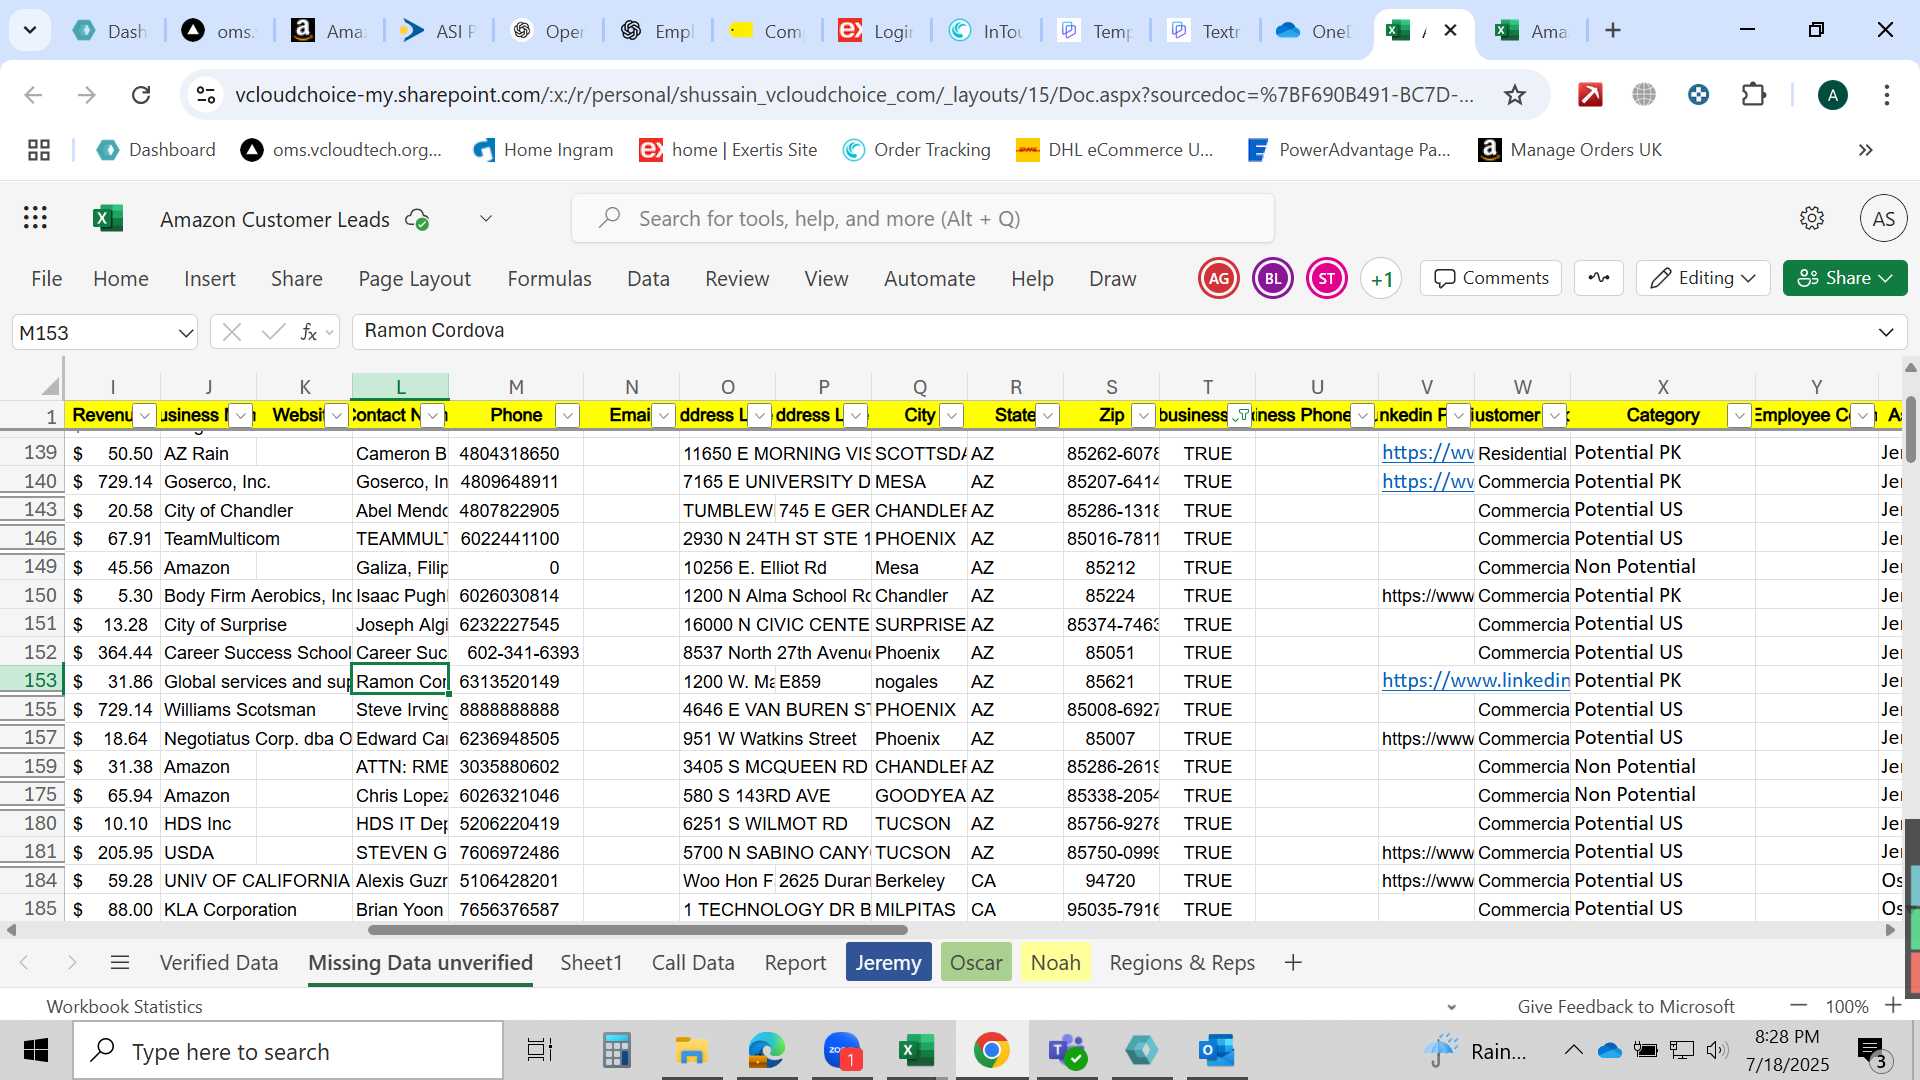Click the confirm entry checkmark icon
The width and height of the screenshot is (1920, 1080).
[273, 332]
